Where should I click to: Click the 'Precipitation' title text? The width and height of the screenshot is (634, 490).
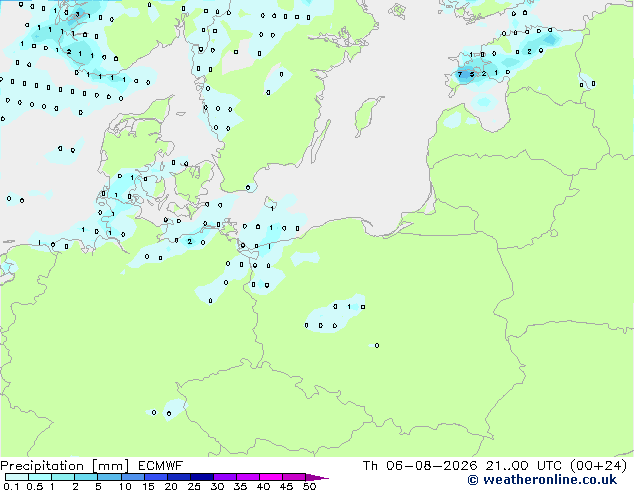click(42, 466)
